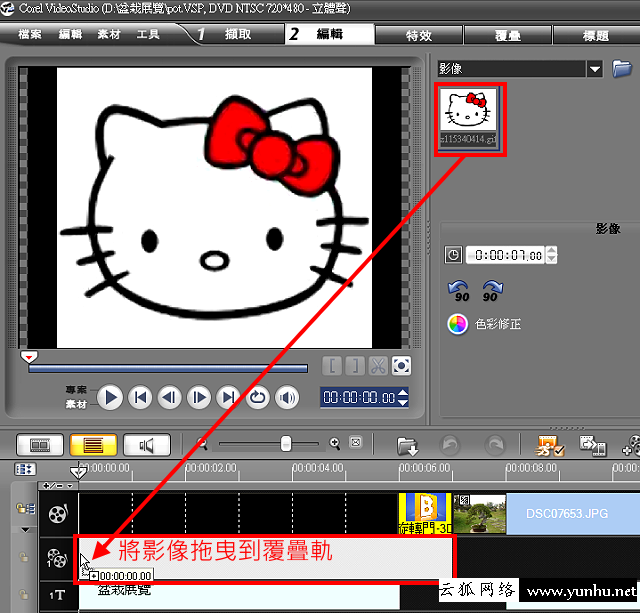Open the add/remove chapter point dropdown
This screenshot has height=613, width=640.
[58, 486]
